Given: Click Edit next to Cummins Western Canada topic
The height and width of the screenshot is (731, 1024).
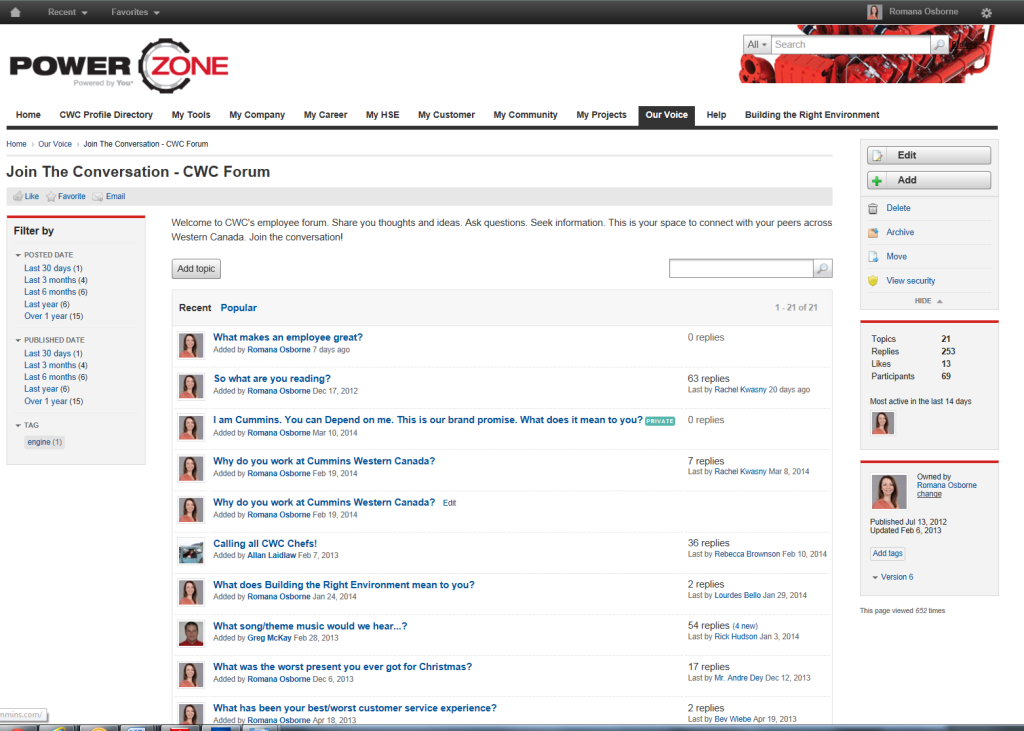Looking at the screenshot, I should coord(449,503).
